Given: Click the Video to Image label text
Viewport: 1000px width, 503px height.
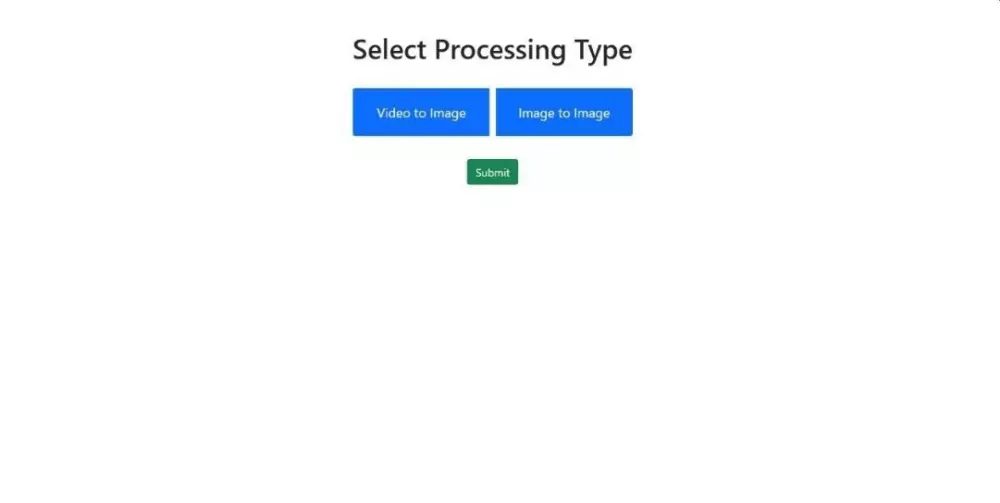Looking at the screenshot, I should (421, 113).
